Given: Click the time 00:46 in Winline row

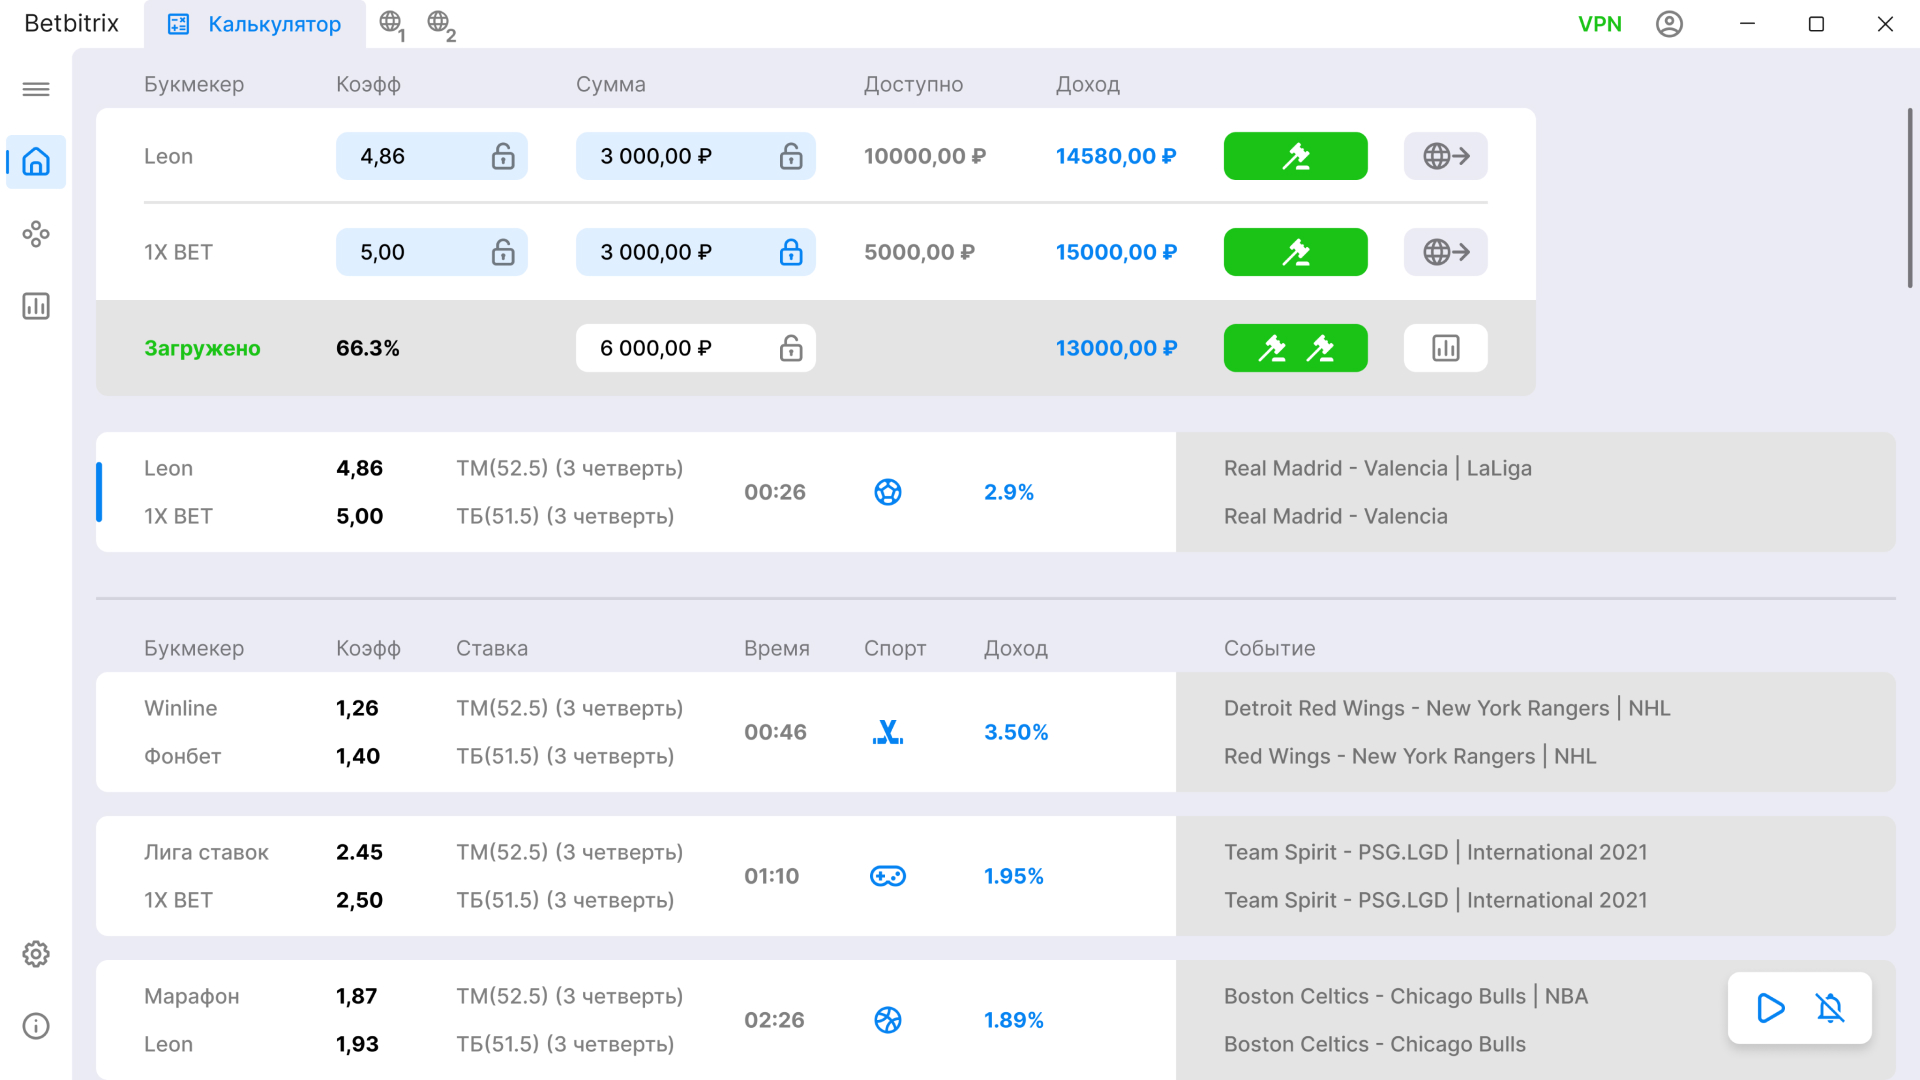Looking at the screenshot, I should 775,732.
